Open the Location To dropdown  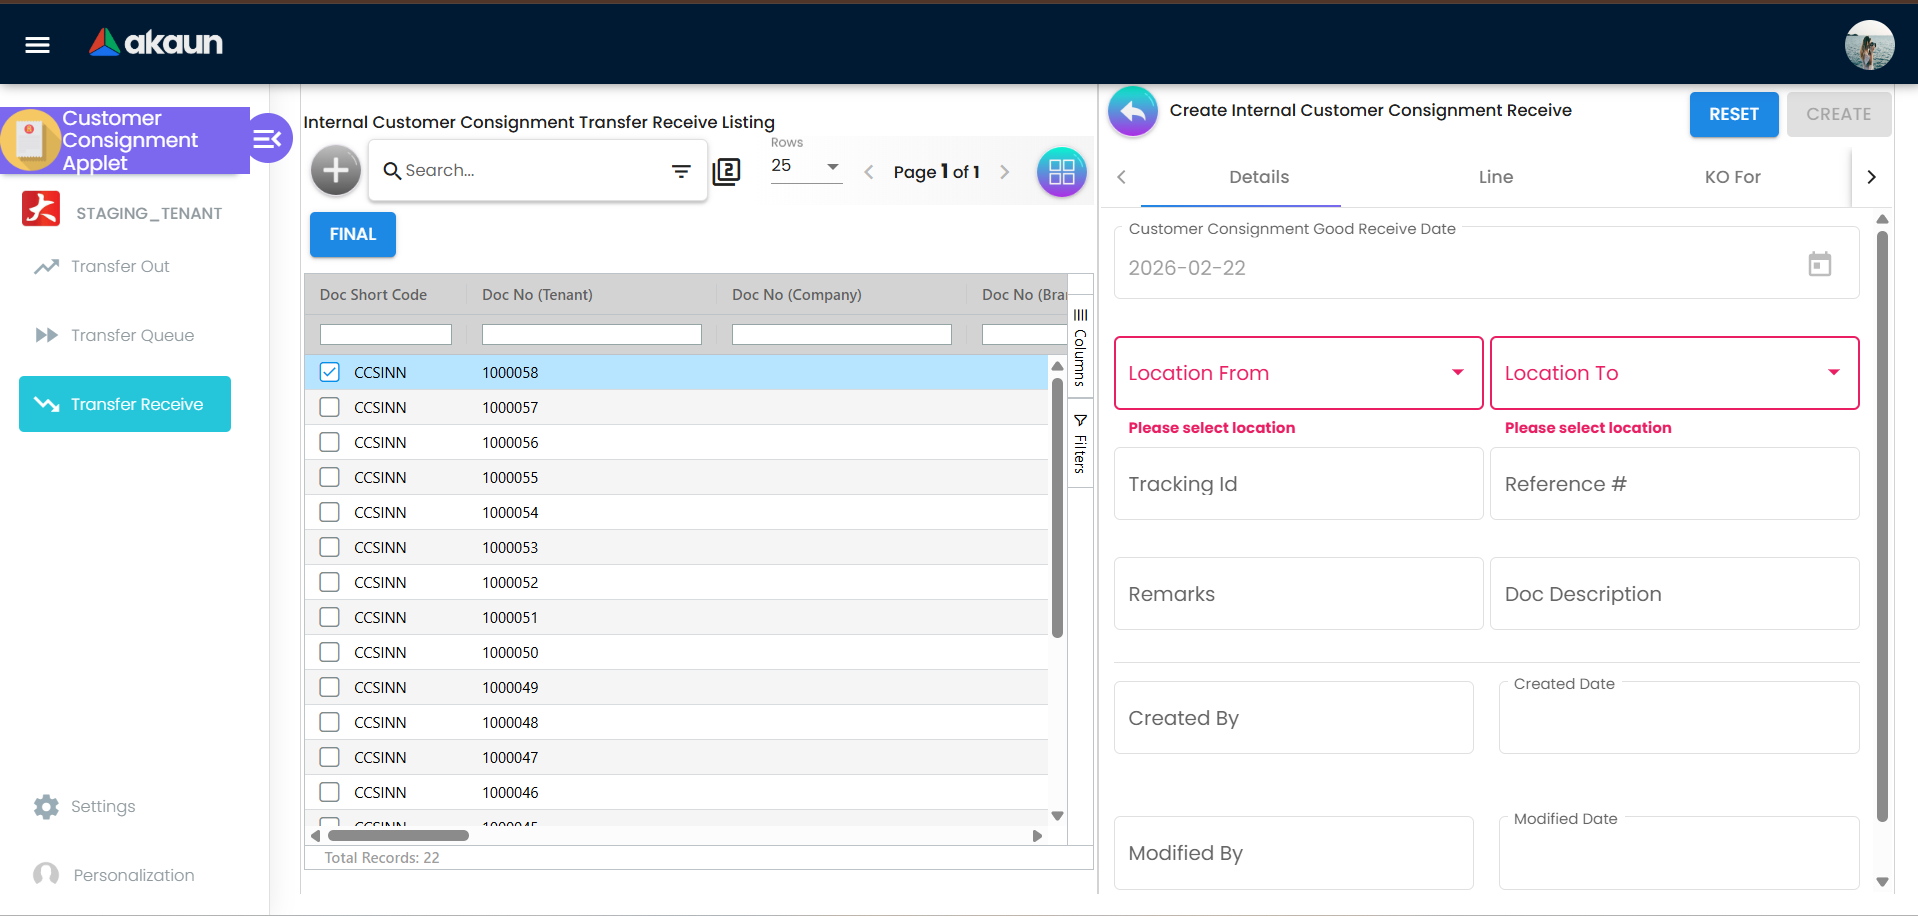click(1674, 373)
